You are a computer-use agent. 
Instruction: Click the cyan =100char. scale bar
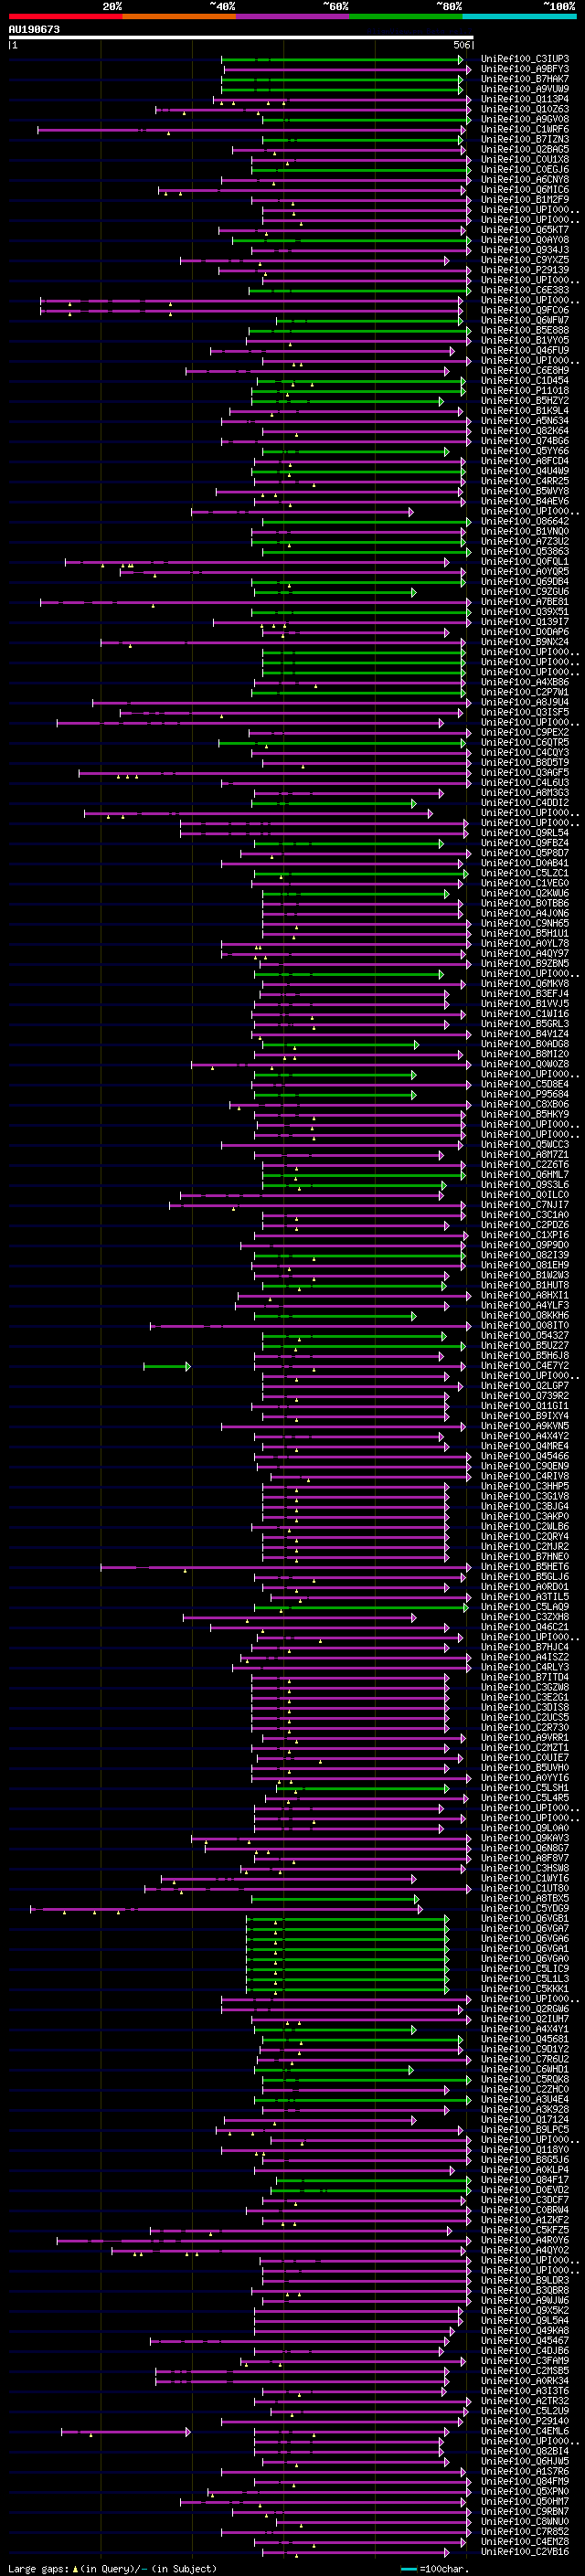pos(408,2569)
